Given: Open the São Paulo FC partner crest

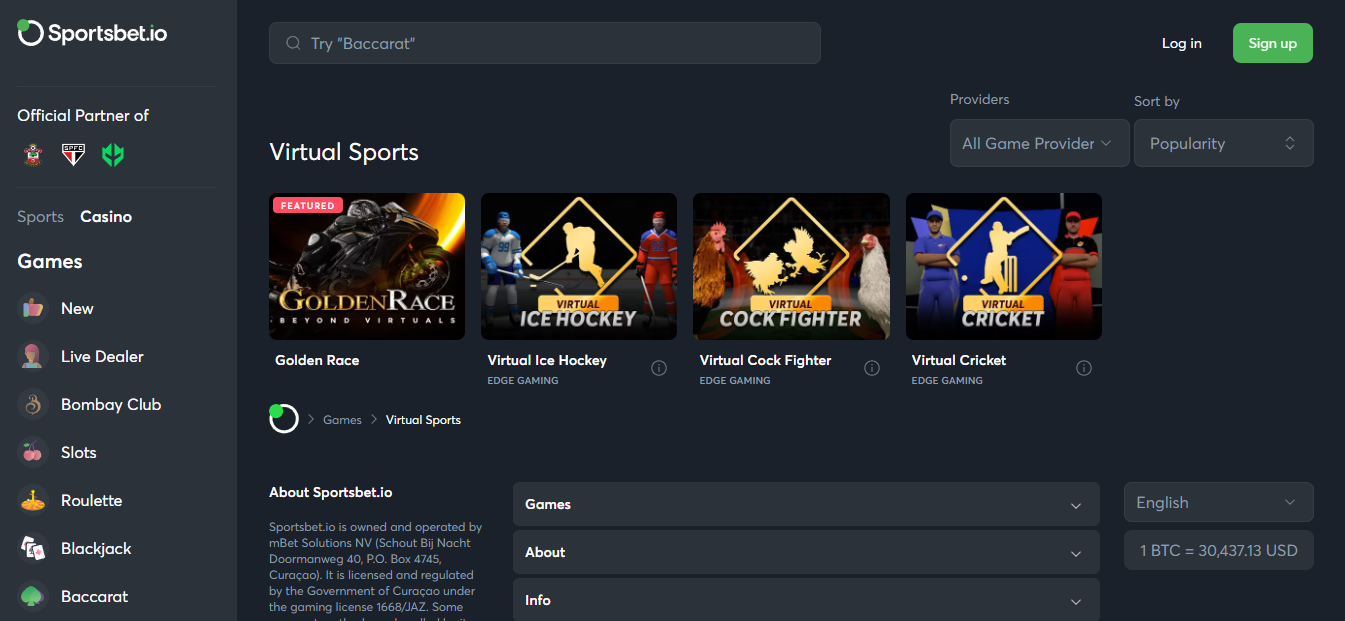Looking at the screenshot, I should click(73, 154).
